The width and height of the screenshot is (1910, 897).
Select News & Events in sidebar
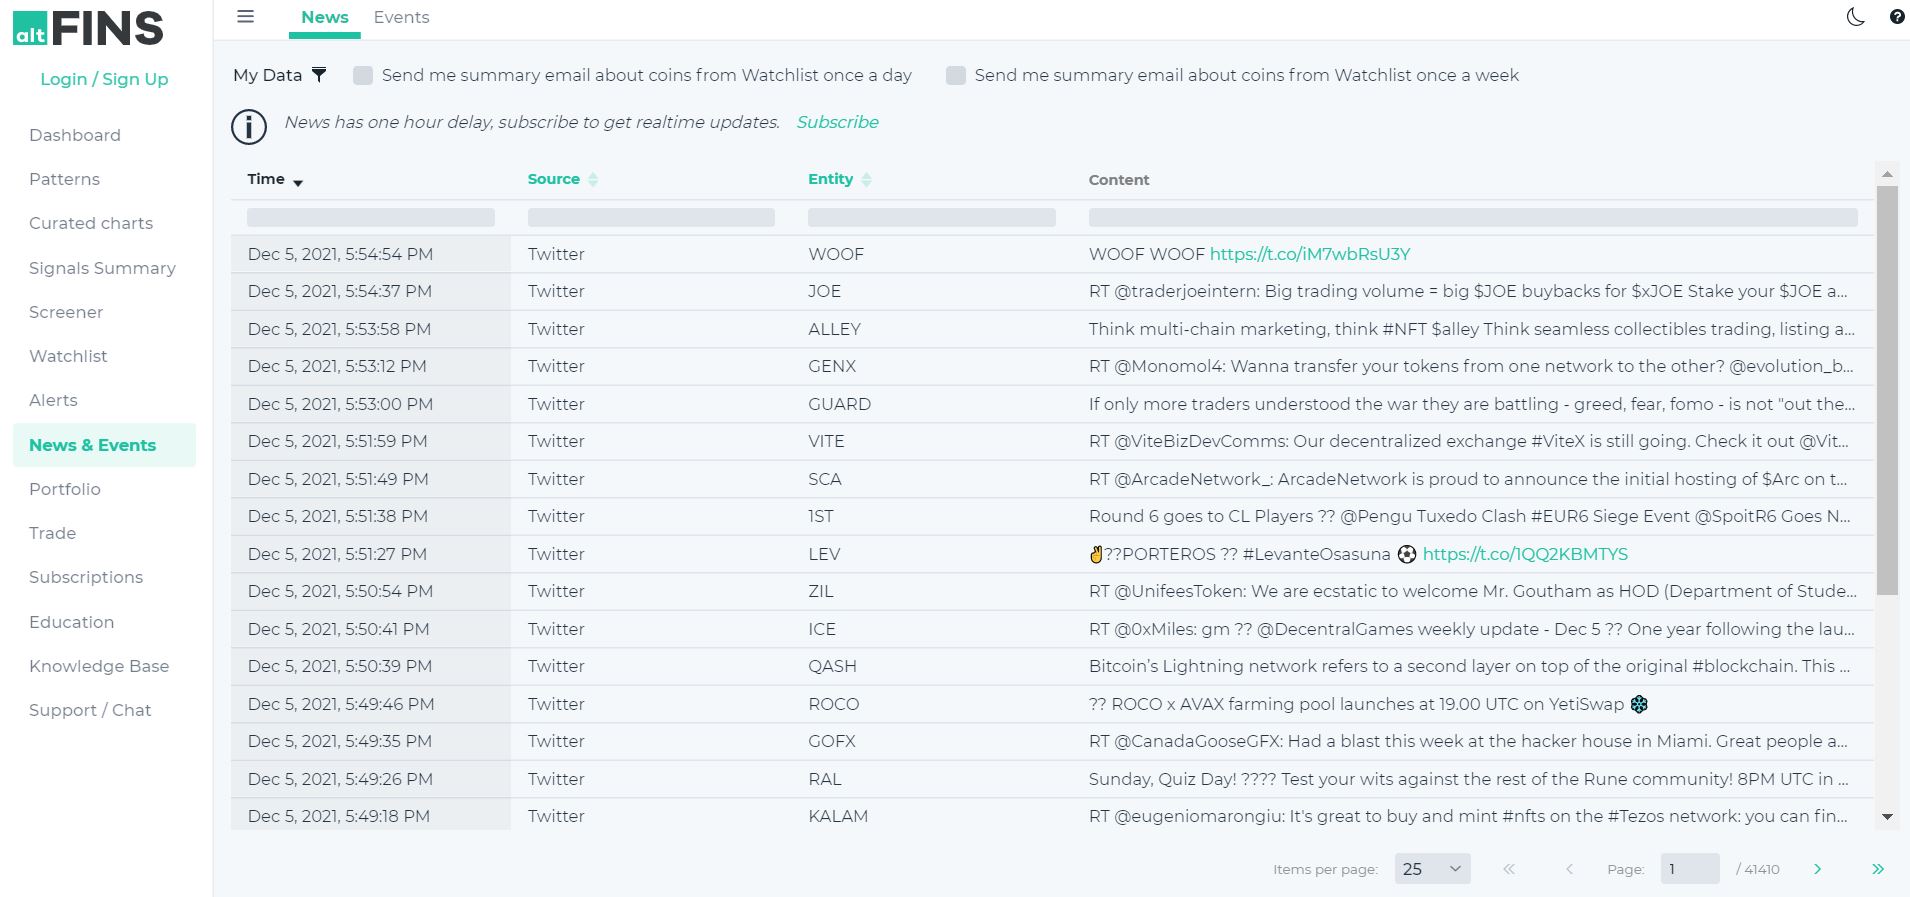coord(104,445)
